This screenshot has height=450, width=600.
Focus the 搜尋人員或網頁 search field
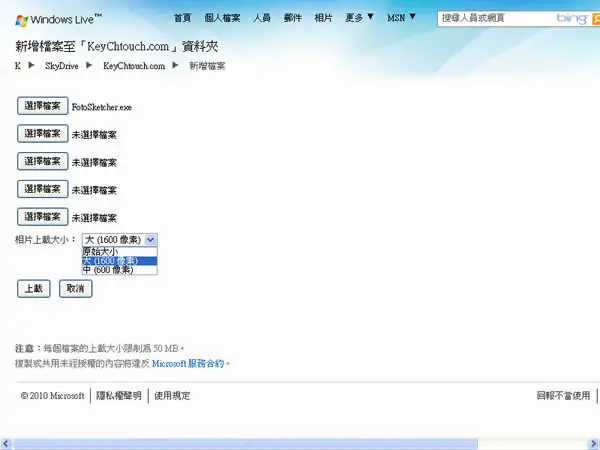[x=497, y=18]
